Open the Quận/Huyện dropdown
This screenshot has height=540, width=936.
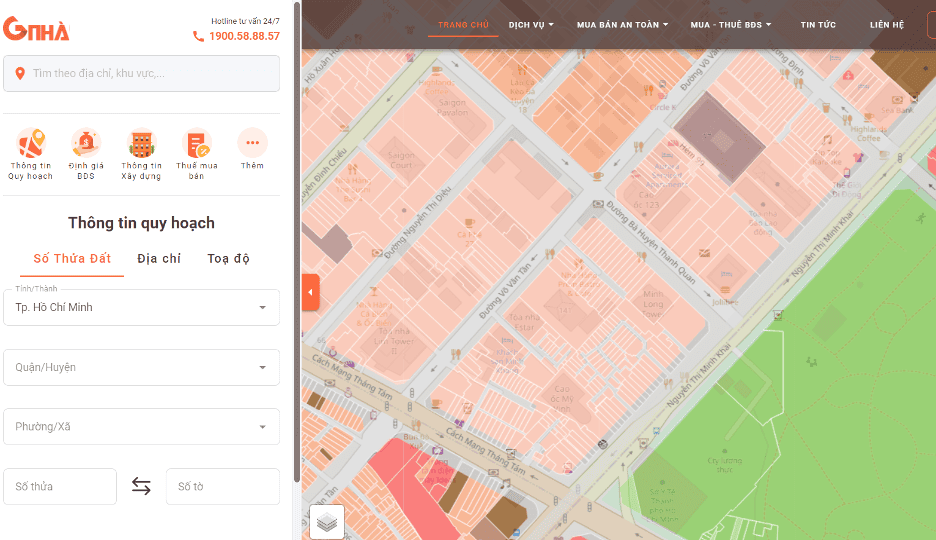[x=141, y=367]
